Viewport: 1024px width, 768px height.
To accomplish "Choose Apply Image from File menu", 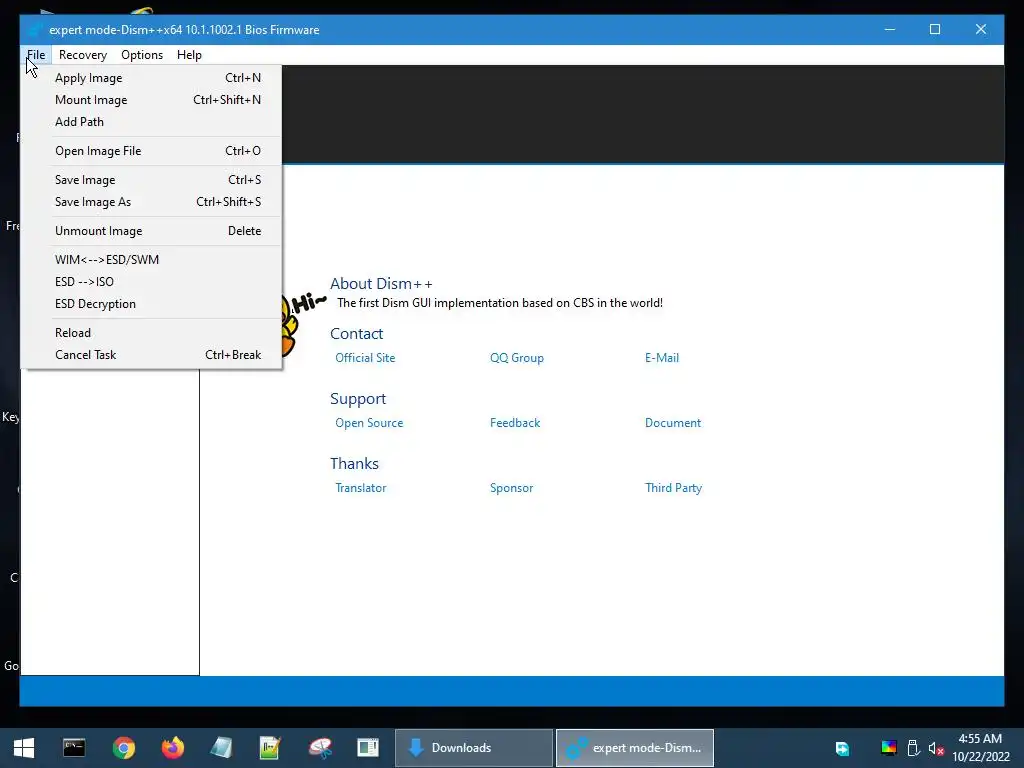I will (x=152, y=78).
